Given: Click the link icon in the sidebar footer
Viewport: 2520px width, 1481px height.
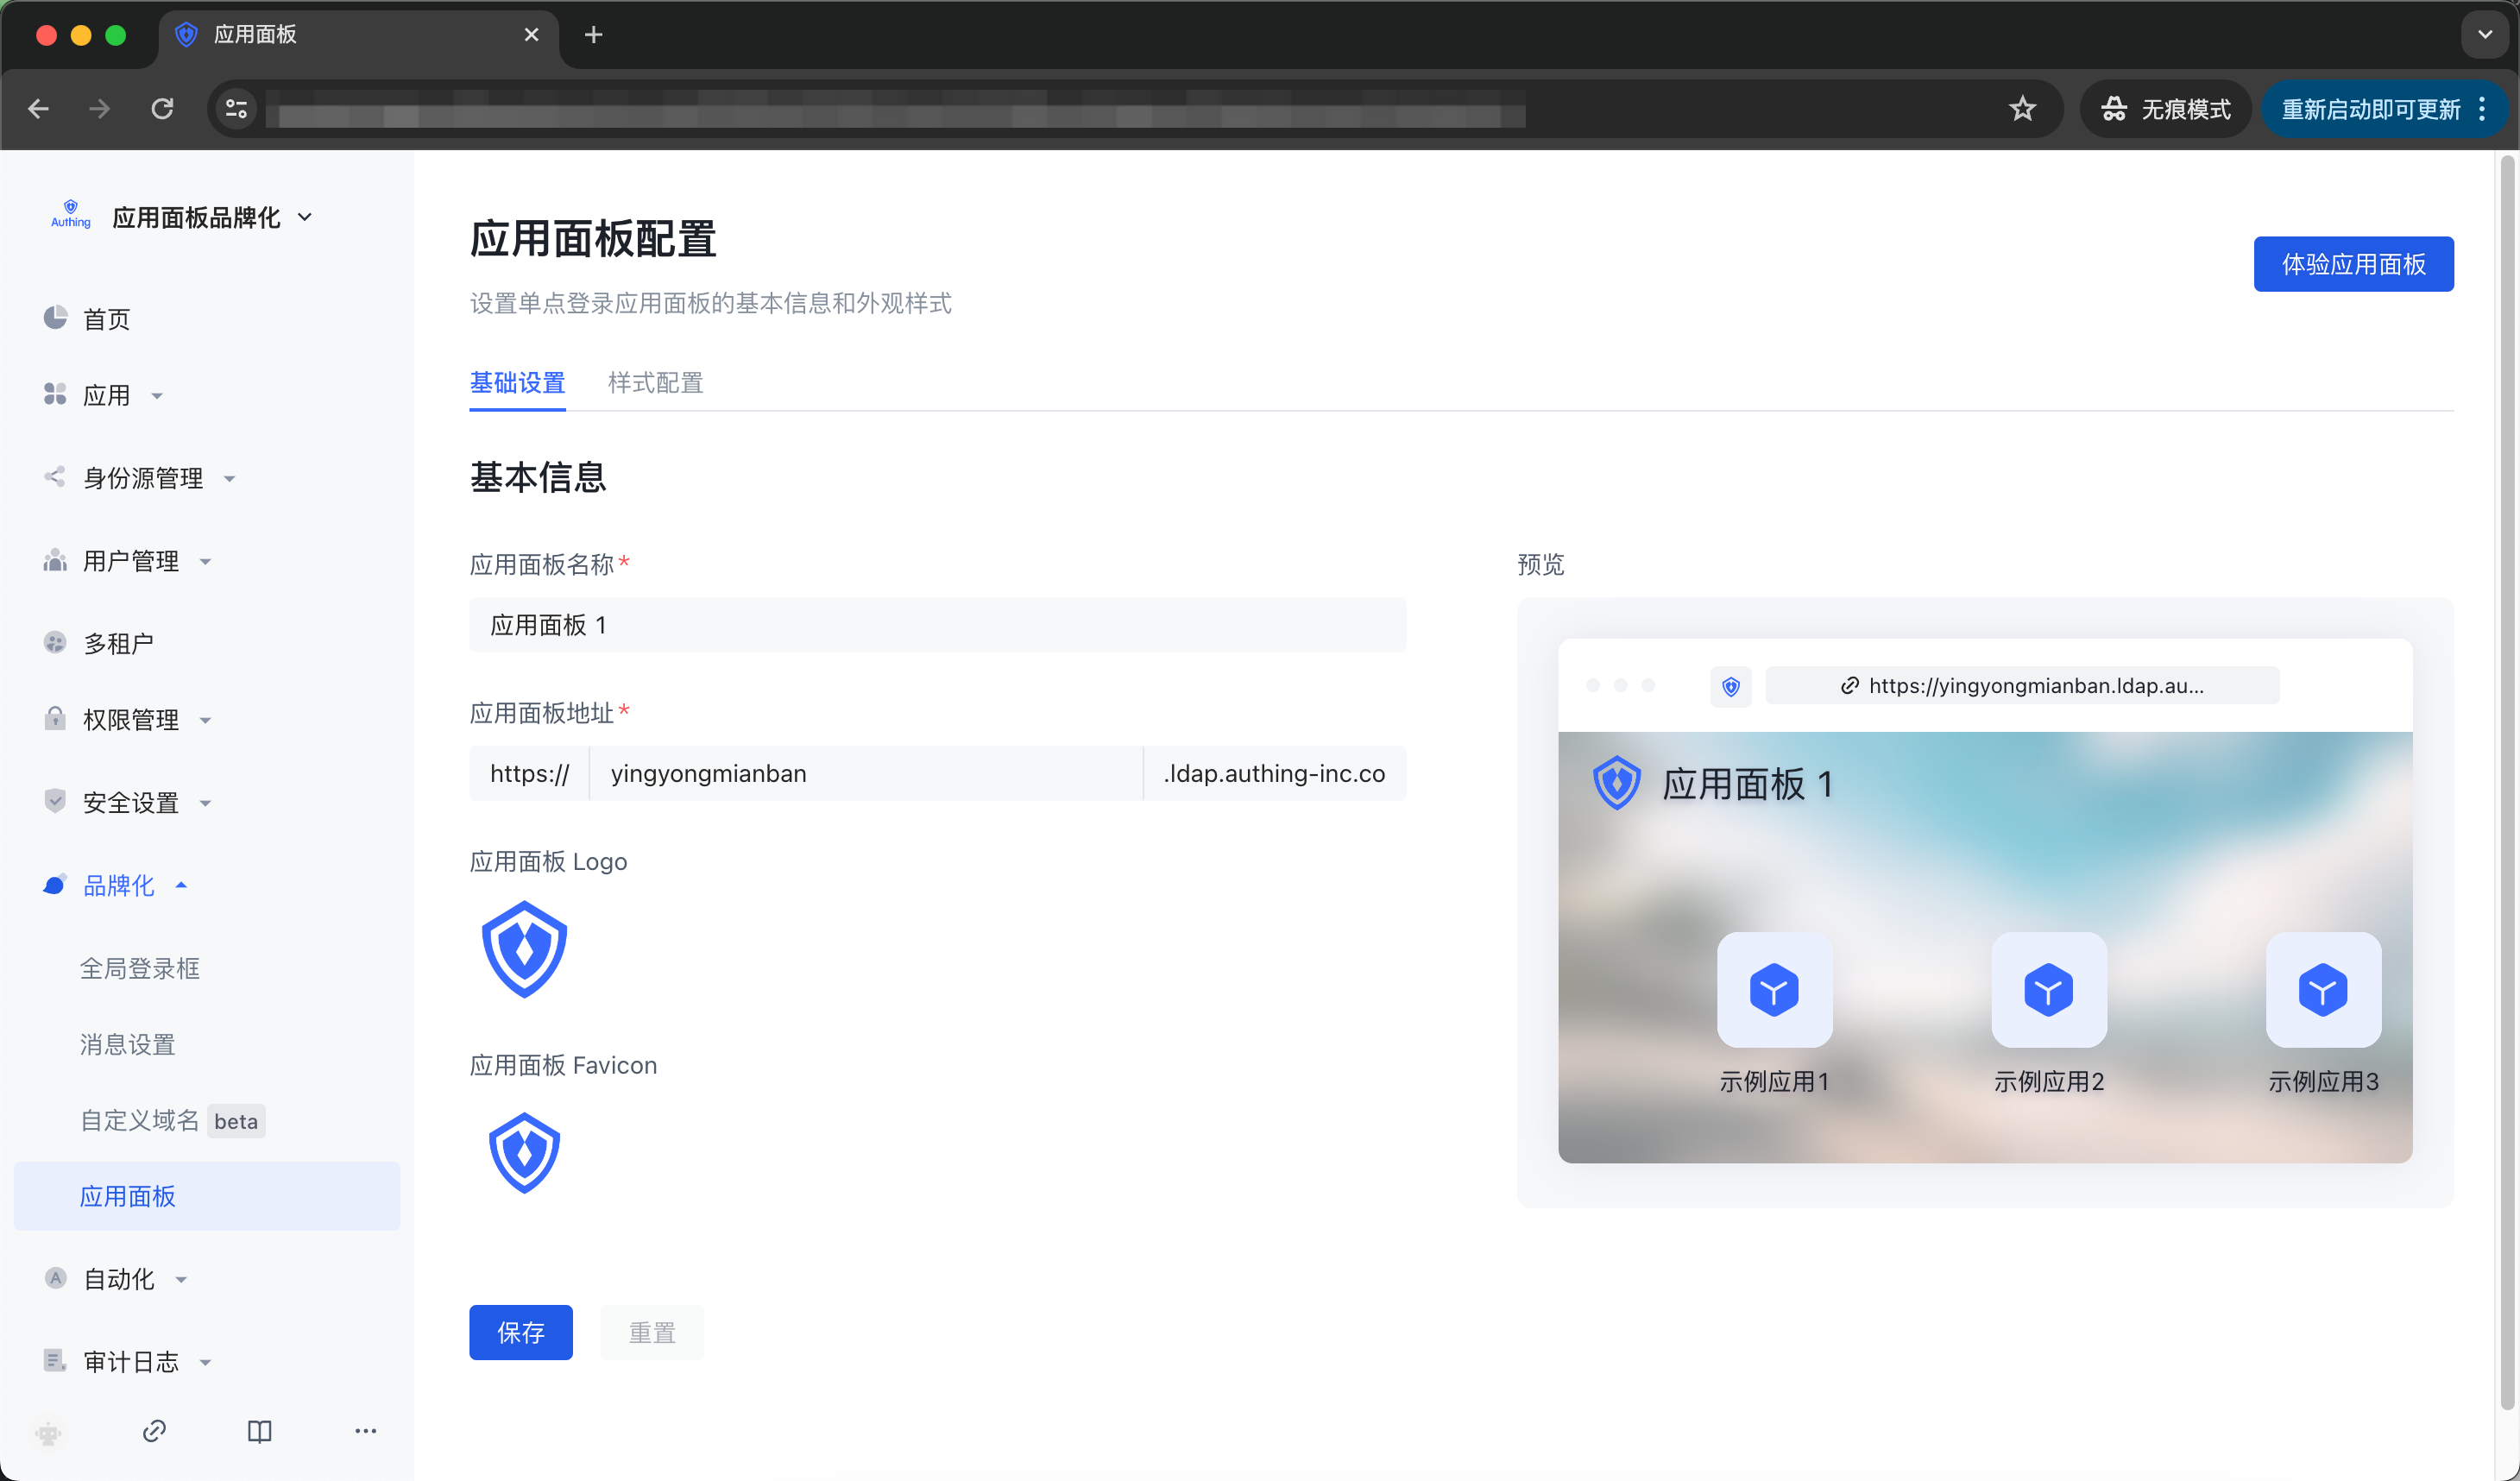Looking at the screenshot, I should 154,1430.
